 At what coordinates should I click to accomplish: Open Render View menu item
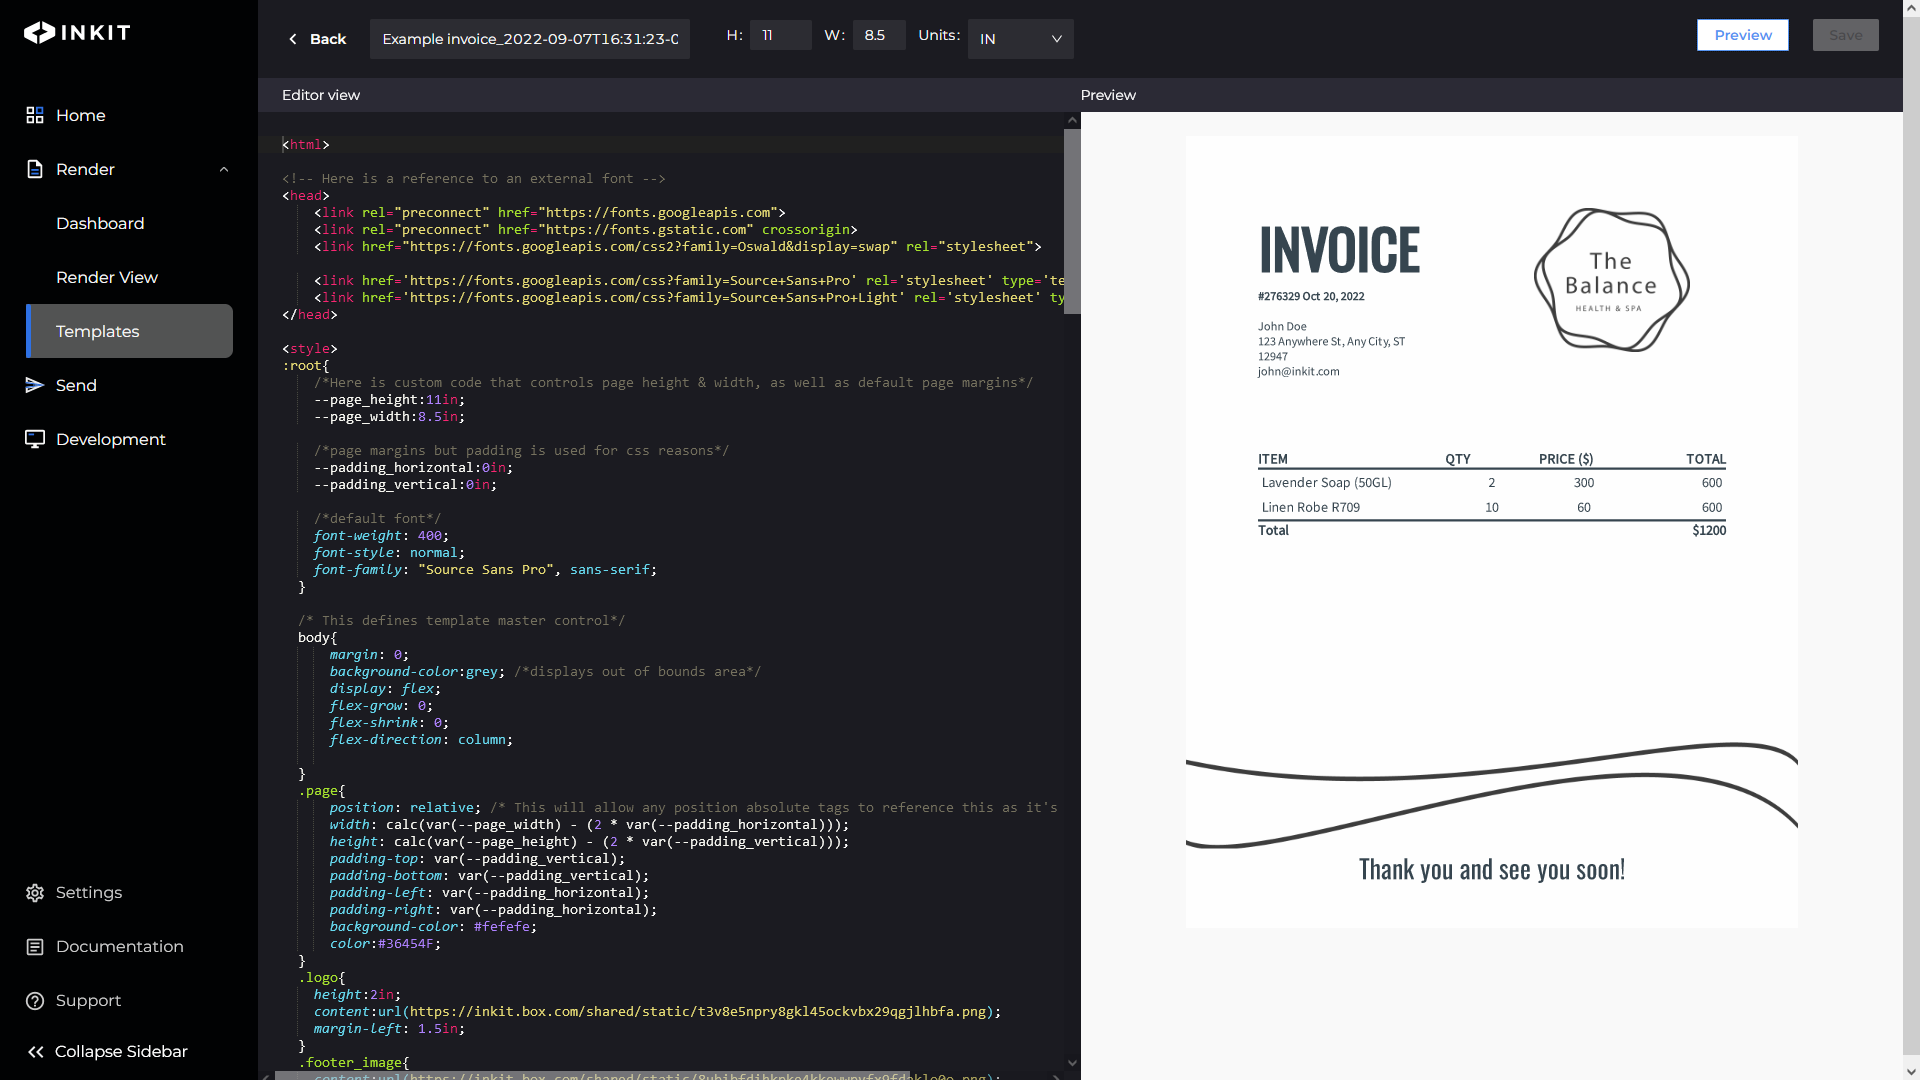pyautogui.click(x=107, y=277)
